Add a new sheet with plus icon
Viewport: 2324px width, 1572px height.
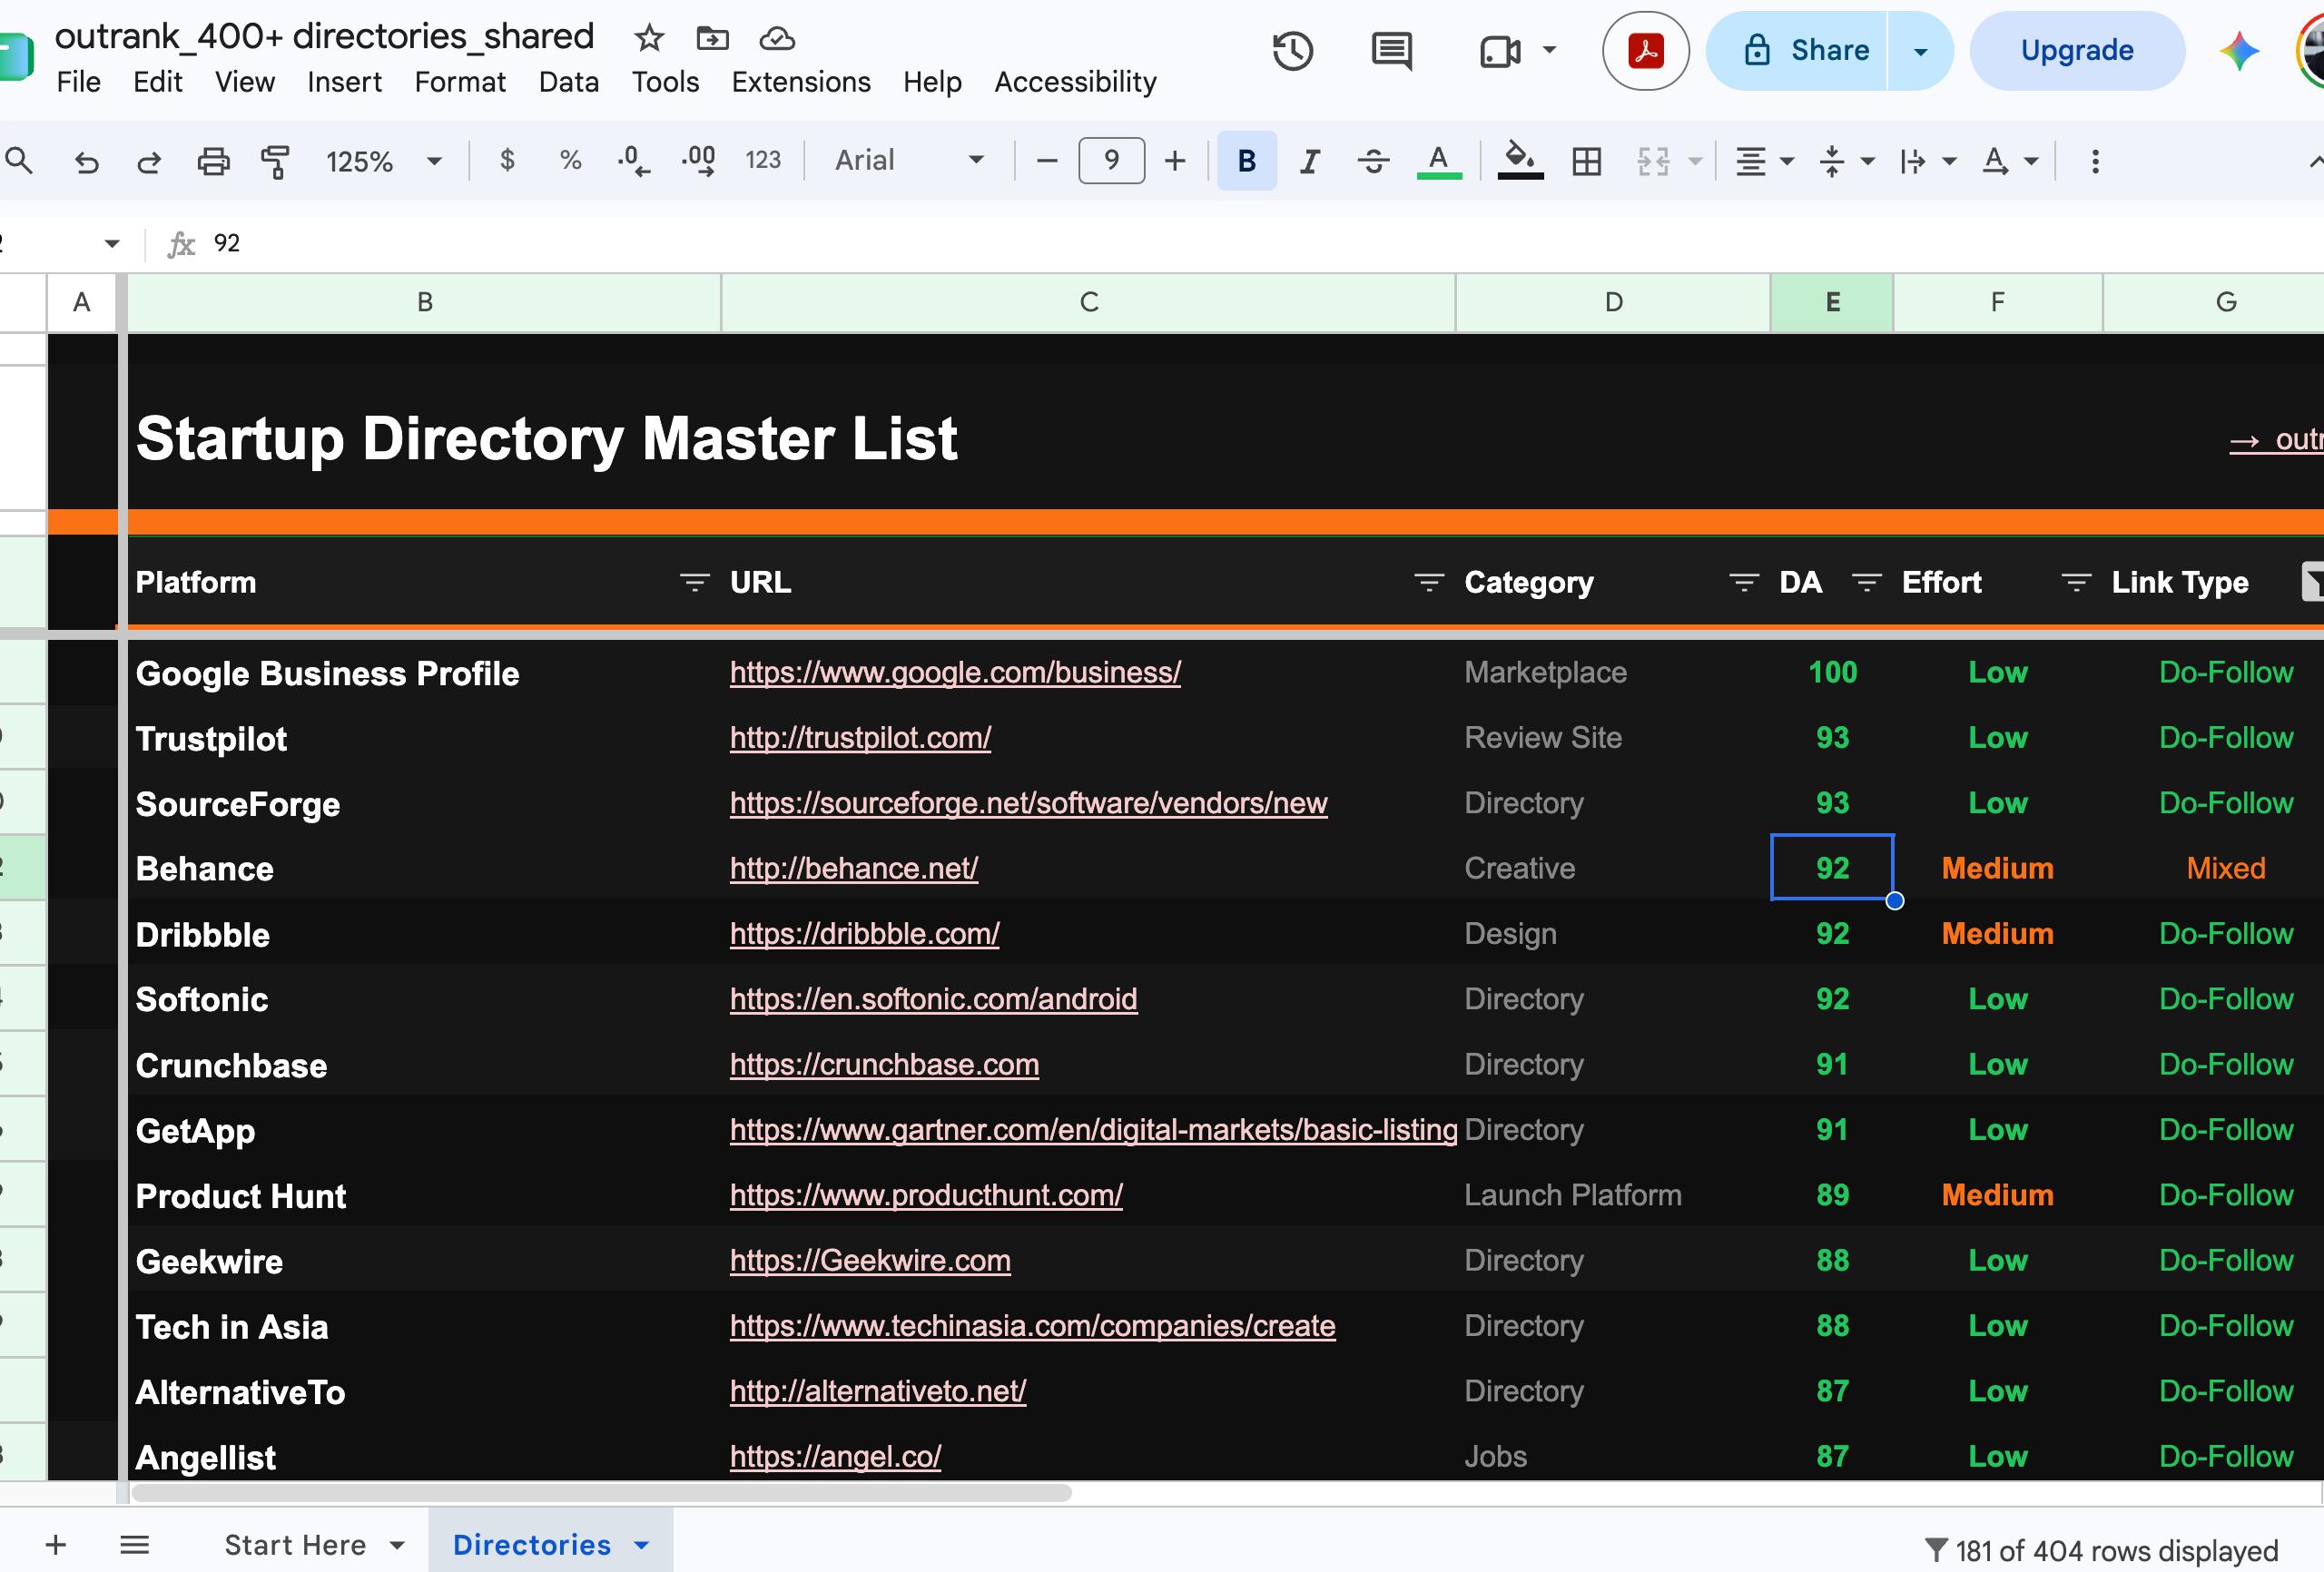click(56, 1545)
